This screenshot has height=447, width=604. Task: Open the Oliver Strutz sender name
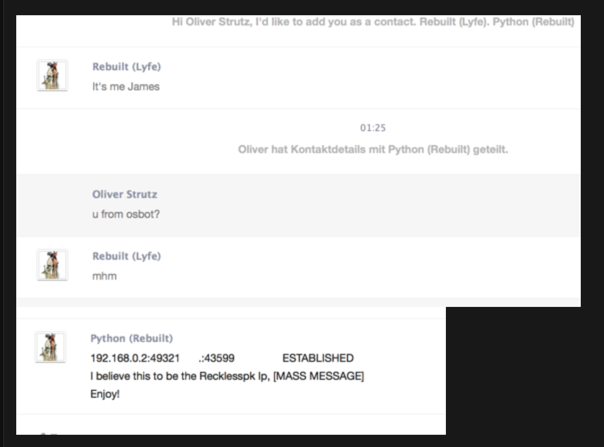pos(124,194)
